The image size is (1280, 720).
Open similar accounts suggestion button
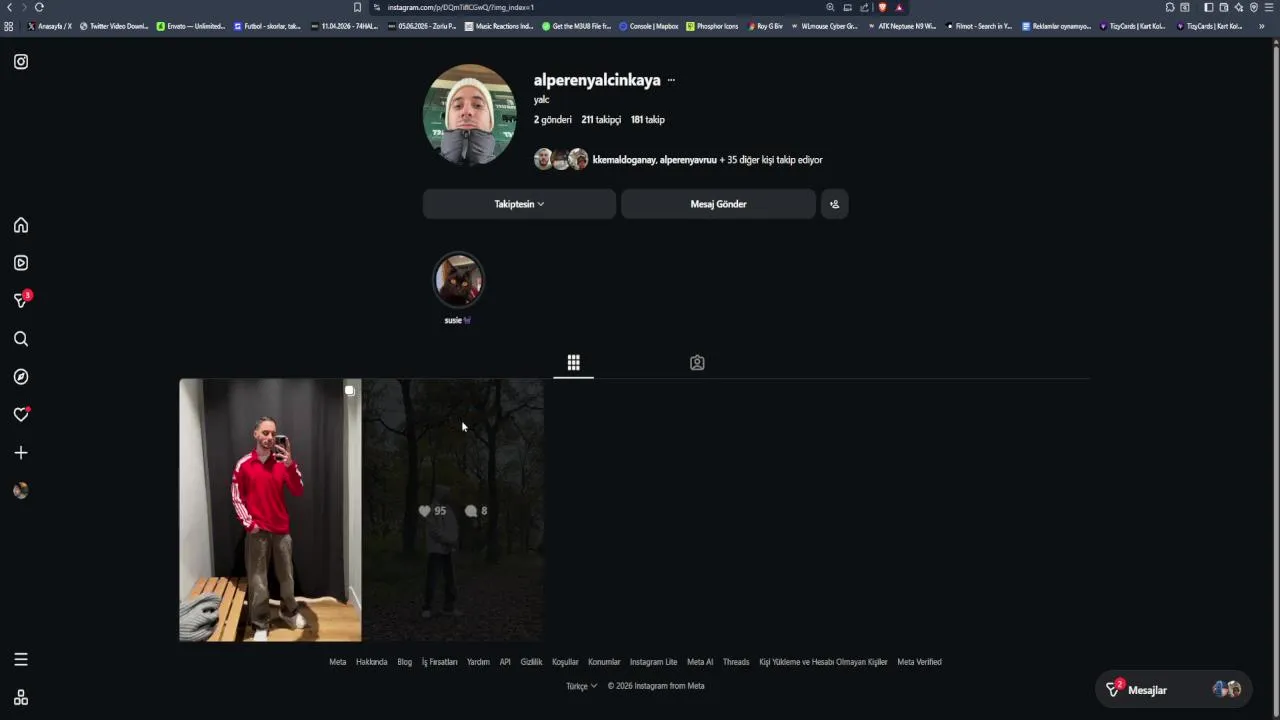pos(834,204)
